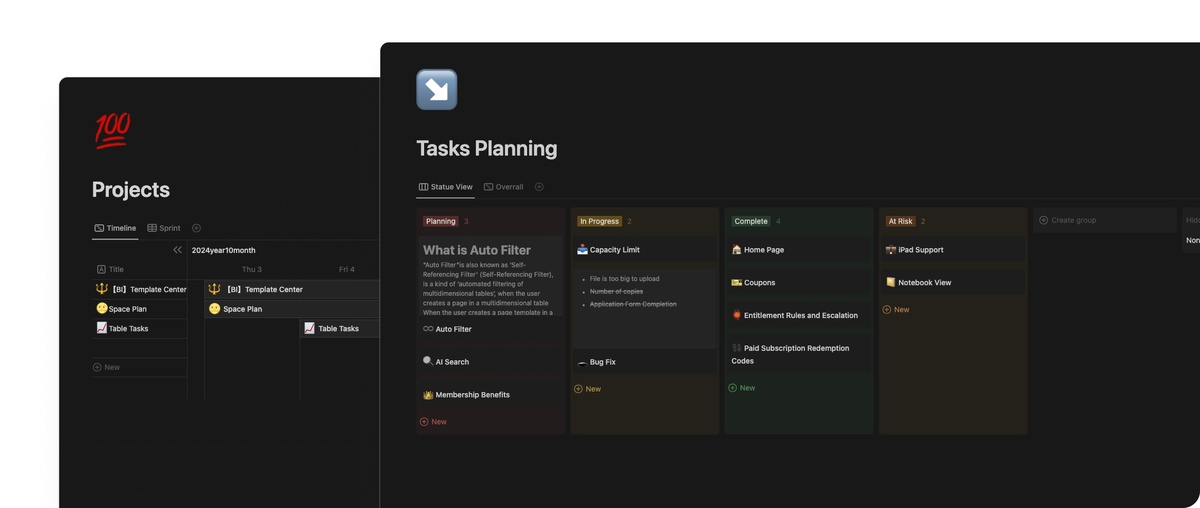
Task: Click the Projects page title
Action: [131, 190]
